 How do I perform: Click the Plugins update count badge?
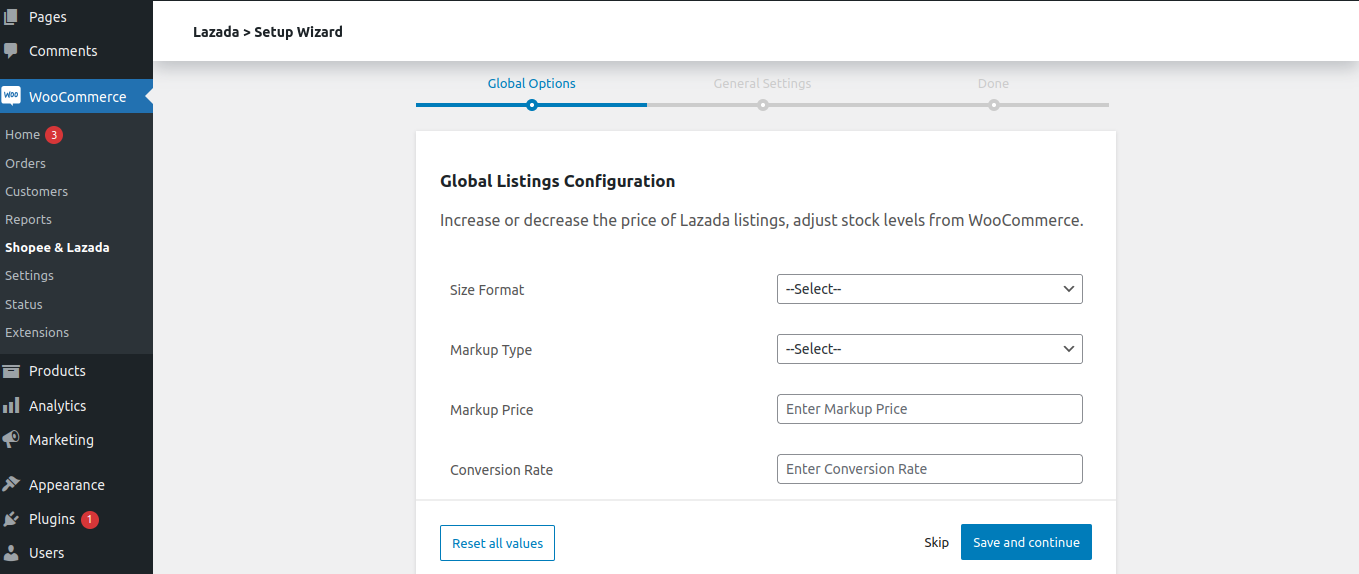(x=90, y=519)
